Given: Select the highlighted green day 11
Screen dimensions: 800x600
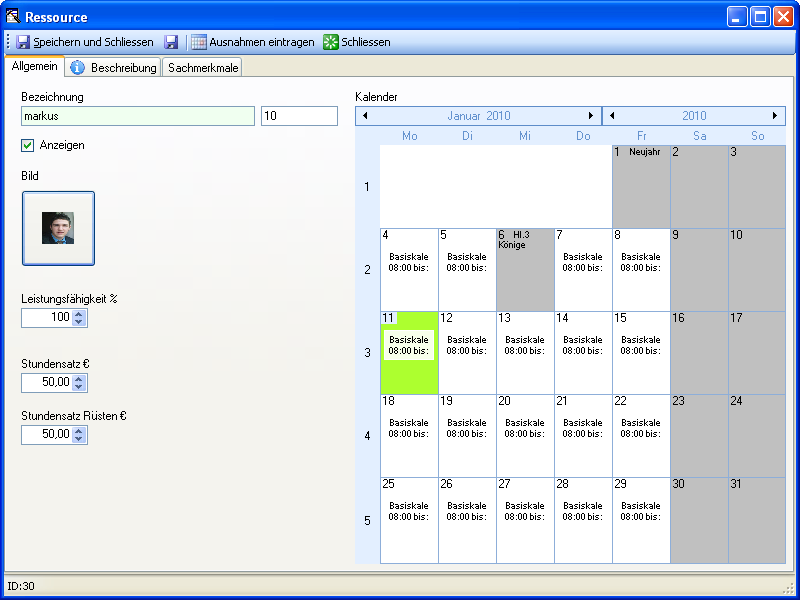Looking at the screenshot, I should [409, 352].
